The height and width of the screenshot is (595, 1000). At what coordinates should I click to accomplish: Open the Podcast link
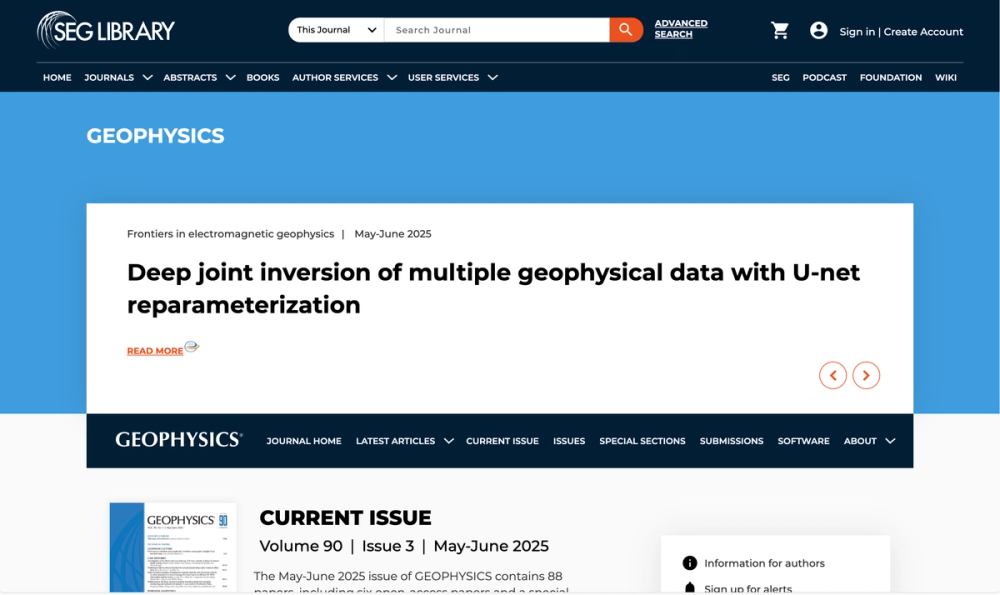(x=824, y=77)
